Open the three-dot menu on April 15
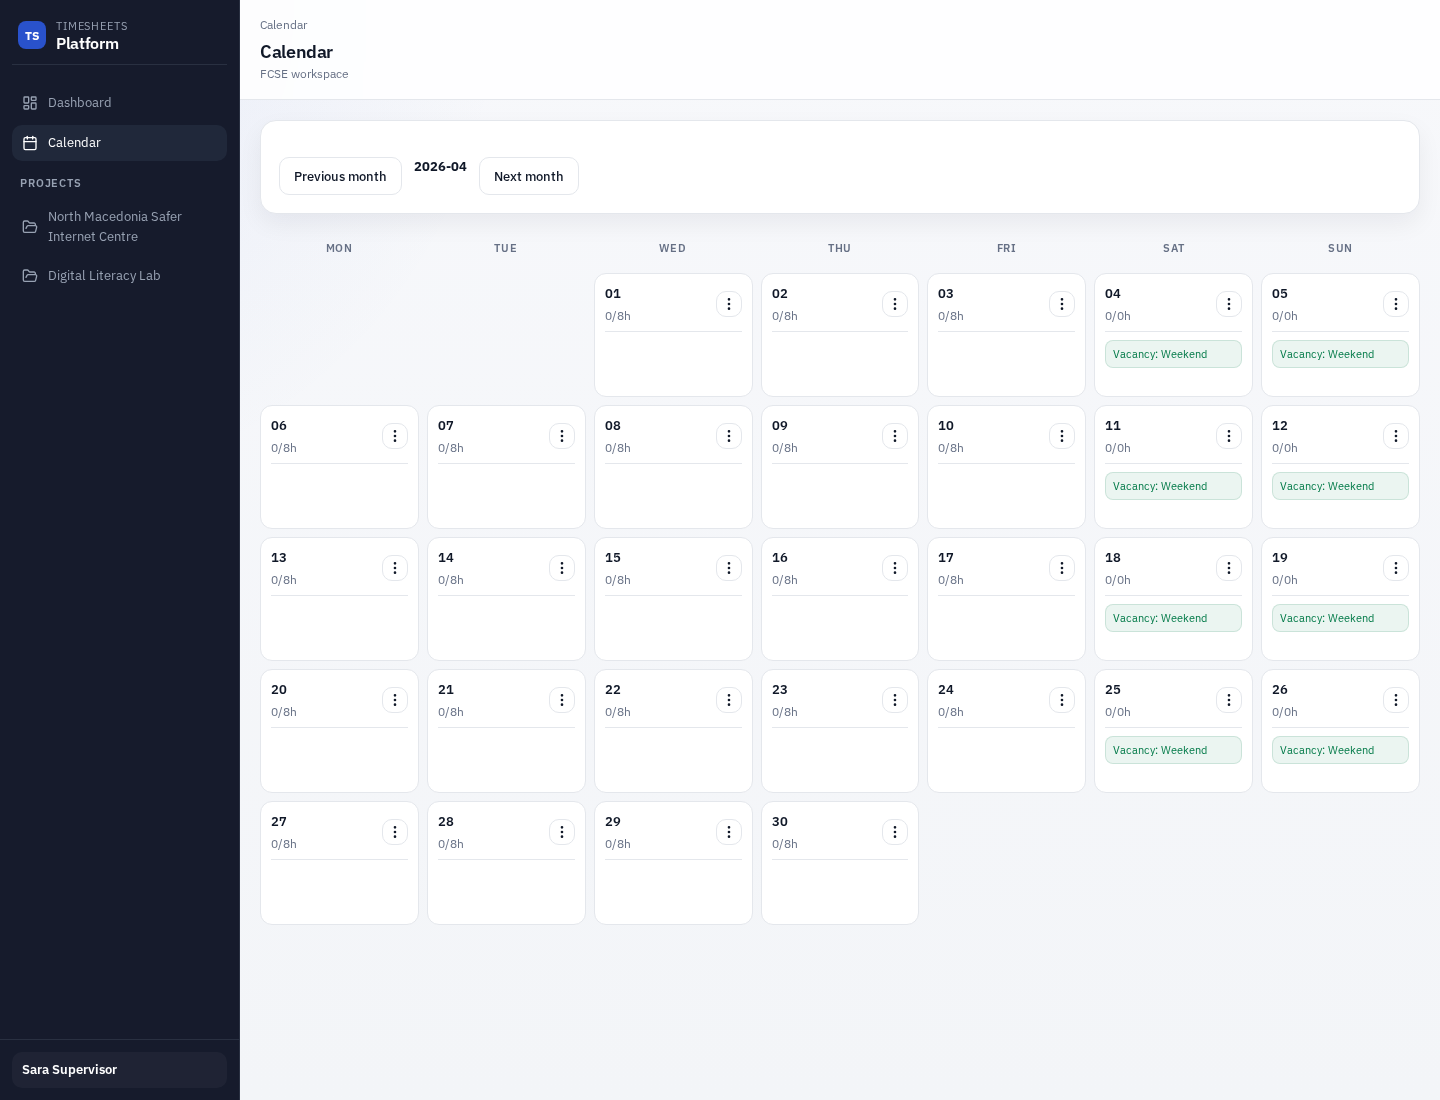Screen dimensions: 1440x1100 click(729, 568)
